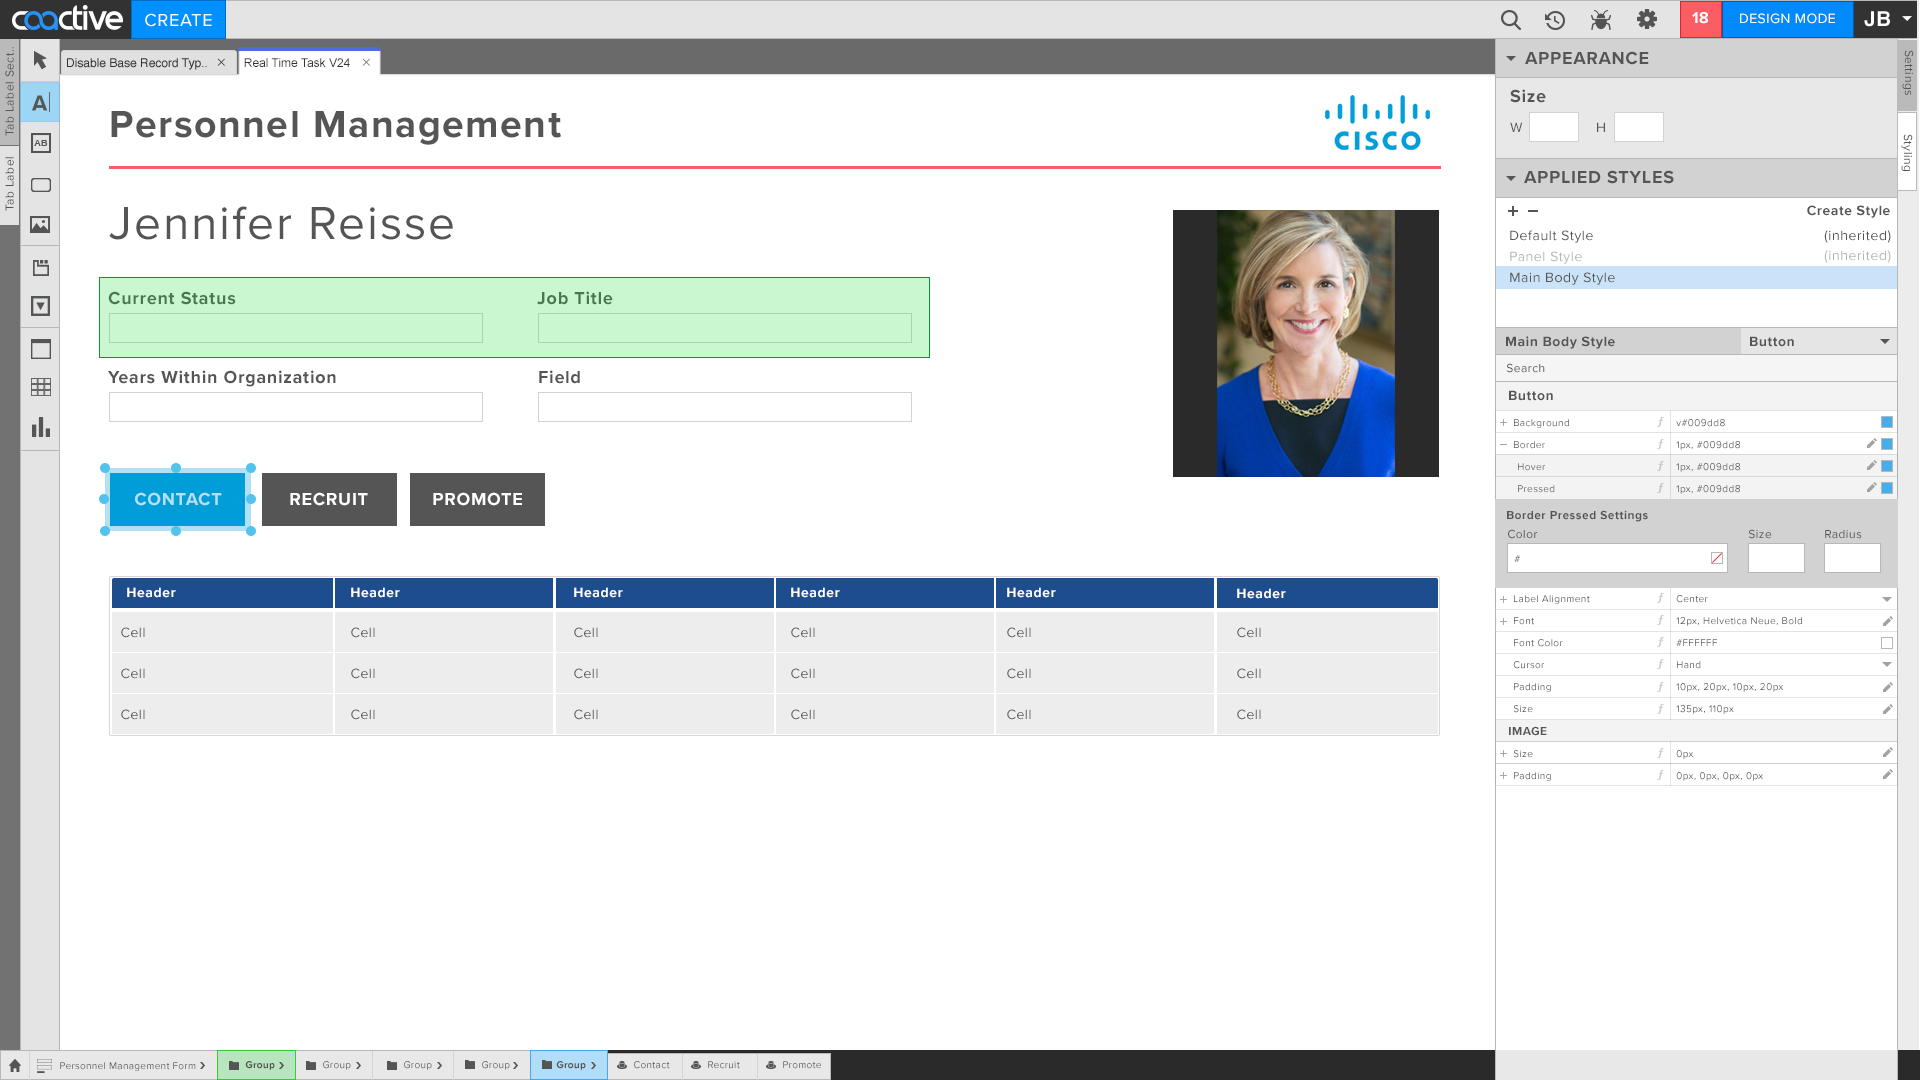Toggle the Border Pressed row checkbox
1920x1080 pixels.
click(x=1886, y=489)
